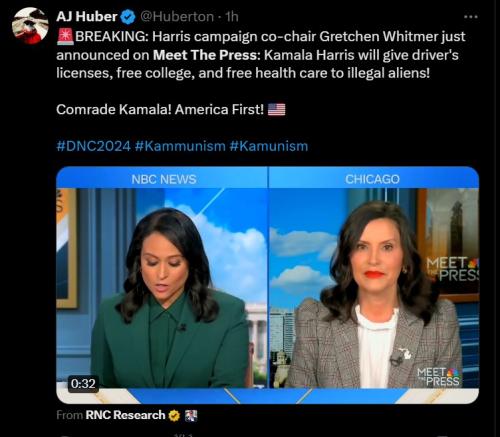Open the three-dot more options menu

pyautogui.click(x=471, y=17)
